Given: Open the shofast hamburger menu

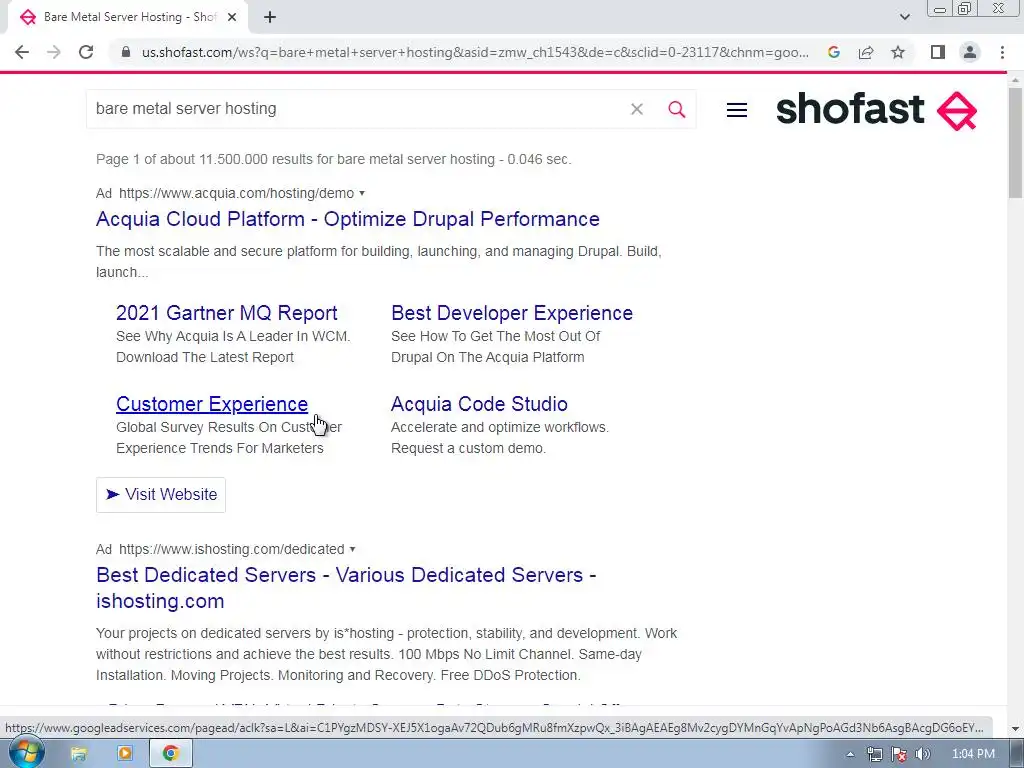Looking at the screenshot, I should coord(737,110).
